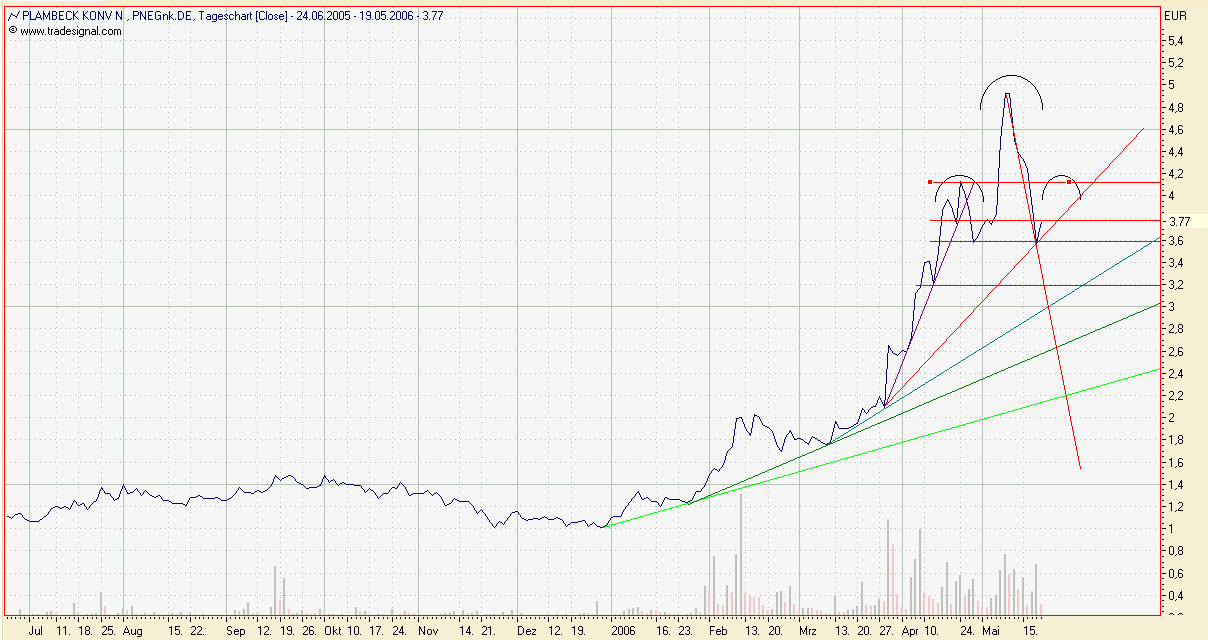Click the 1,6 value on the price axis
The image size is (1208, 640).
click(1176, 463)
